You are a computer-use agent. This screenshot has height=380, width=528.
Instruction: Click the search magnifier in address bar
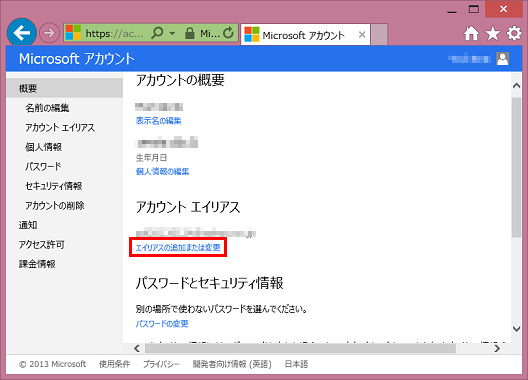tap(157, 33)
